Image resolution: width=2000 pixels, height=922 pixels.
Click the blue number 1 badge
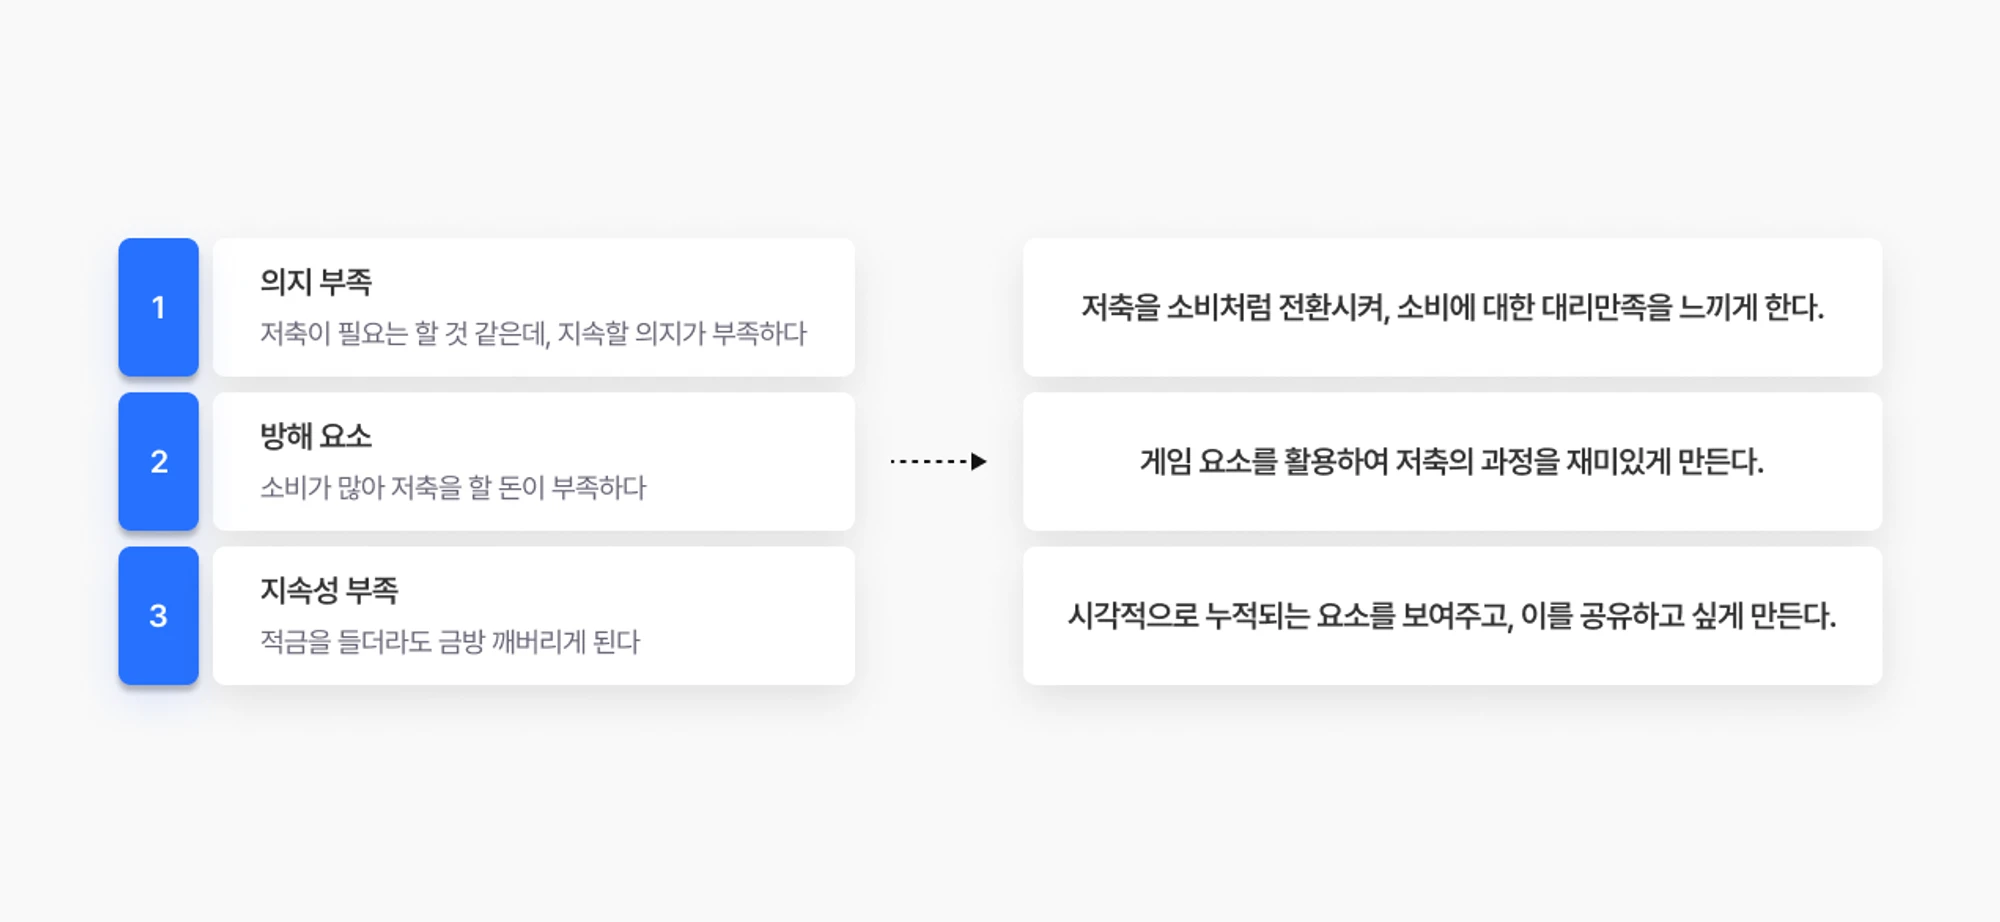click(158, 307)
